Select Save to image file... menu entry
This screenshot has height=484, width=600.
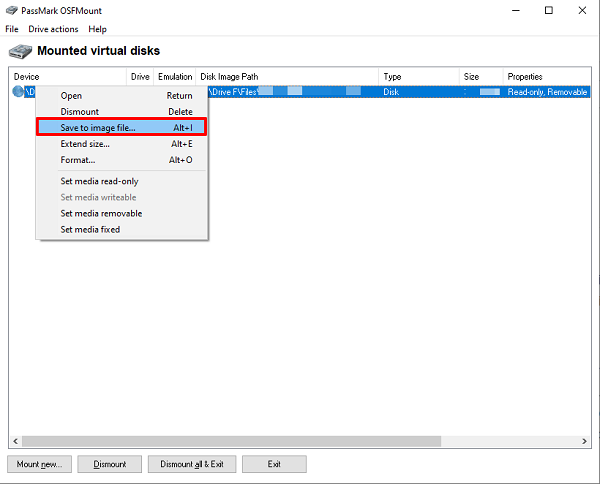122,127
